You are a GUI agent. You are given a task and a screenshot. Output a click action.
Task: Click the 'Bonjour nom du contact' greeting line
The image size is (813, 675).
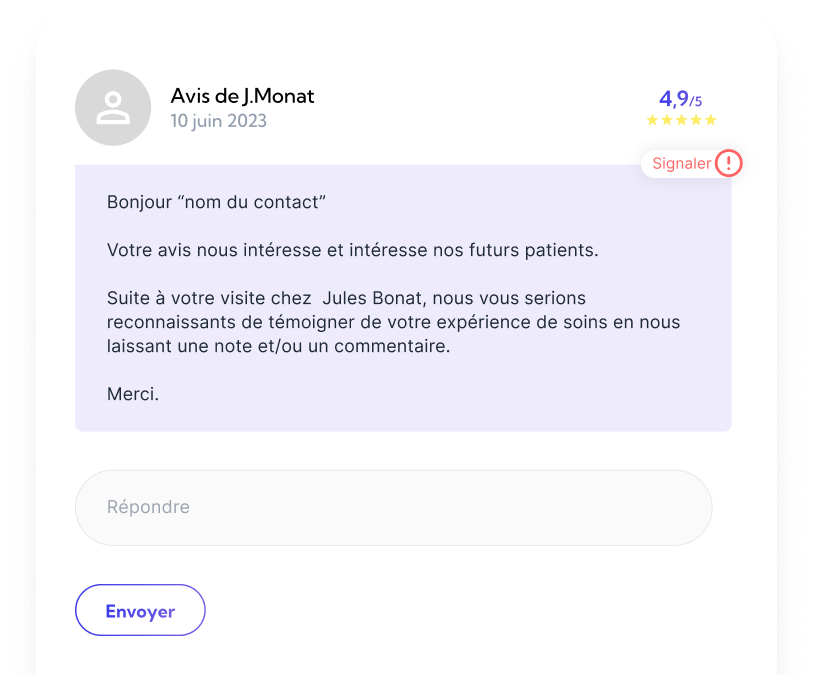tap(216, 202)
